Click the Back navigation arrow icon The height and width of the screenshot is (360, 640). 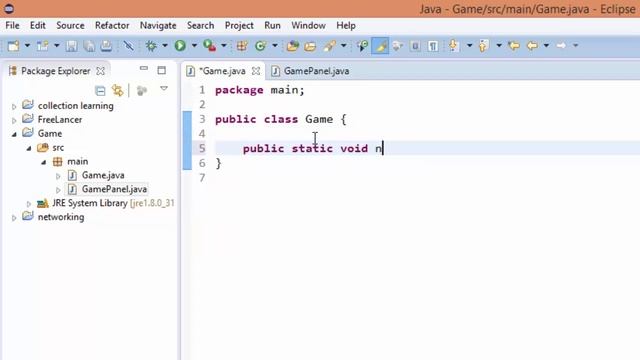tap(532, 46)
